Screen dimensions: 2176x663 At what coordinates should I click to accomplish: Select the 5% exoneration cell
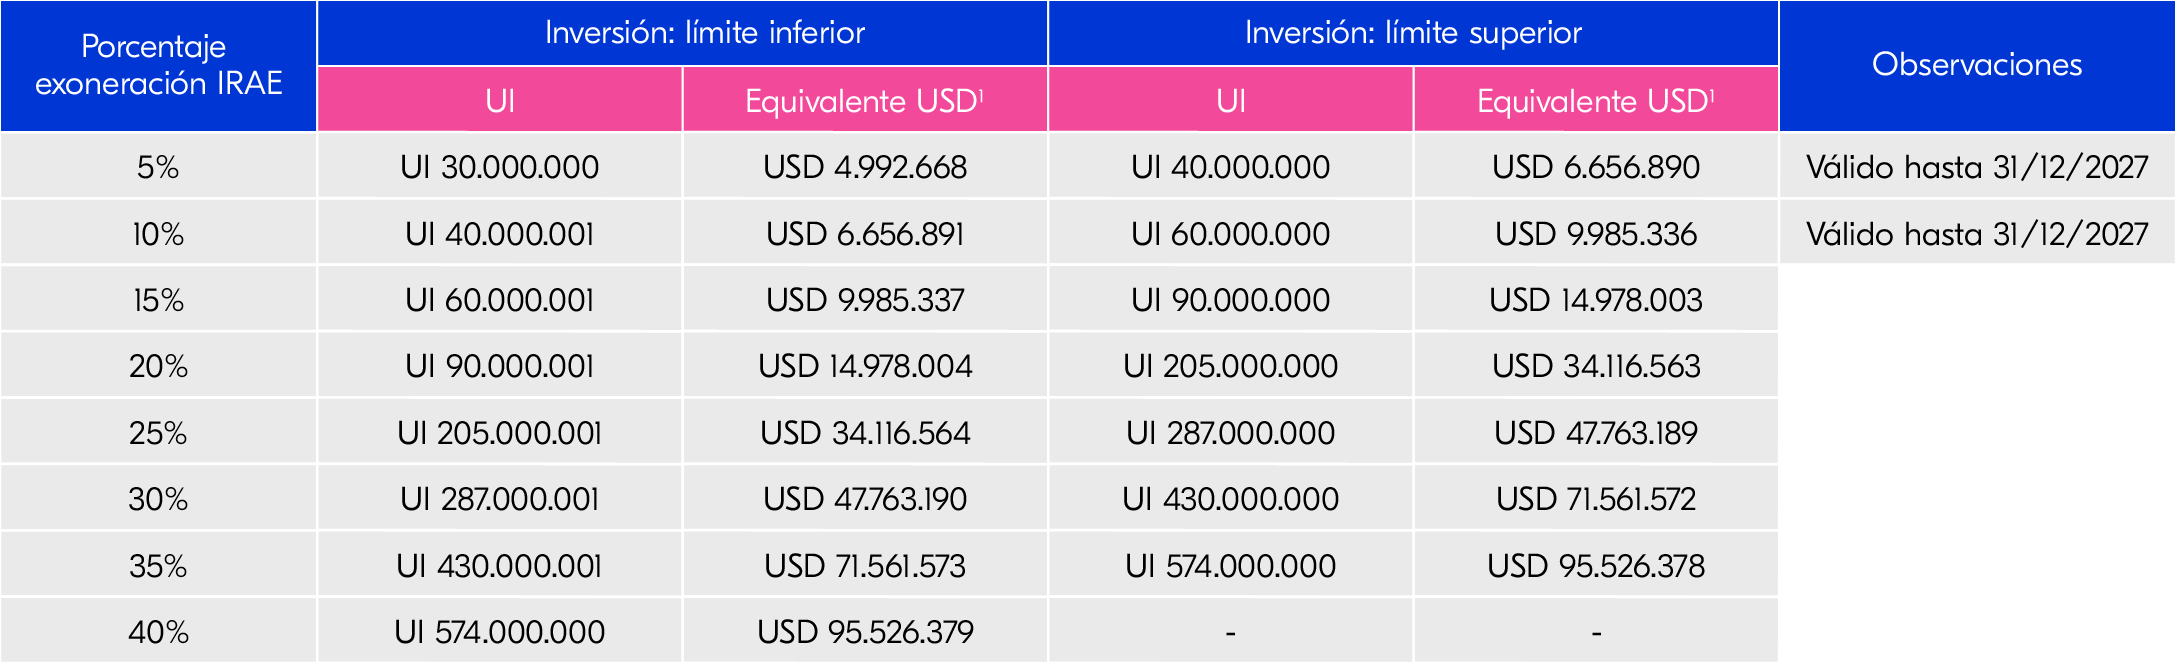(x=158, y=167)
